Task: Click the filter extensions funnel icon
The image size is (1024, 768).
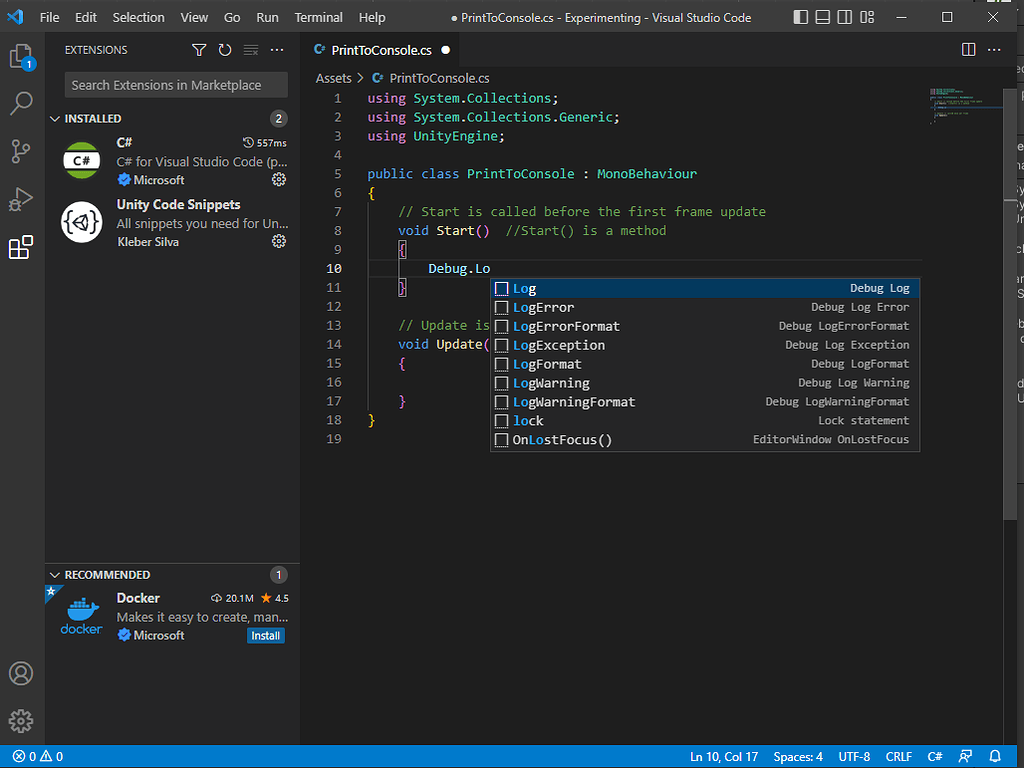Action: click(199, 50)
